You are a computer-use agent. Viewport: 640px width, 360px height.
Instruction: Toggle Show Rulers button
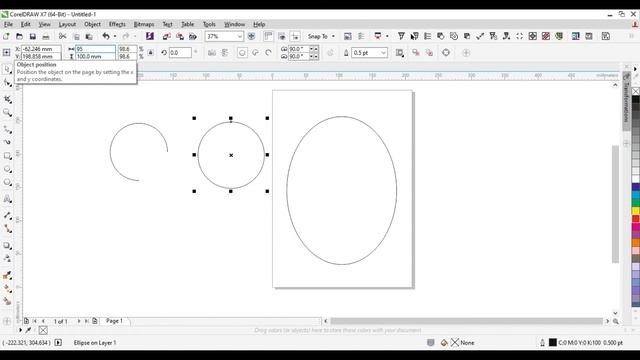pos(268,36)
